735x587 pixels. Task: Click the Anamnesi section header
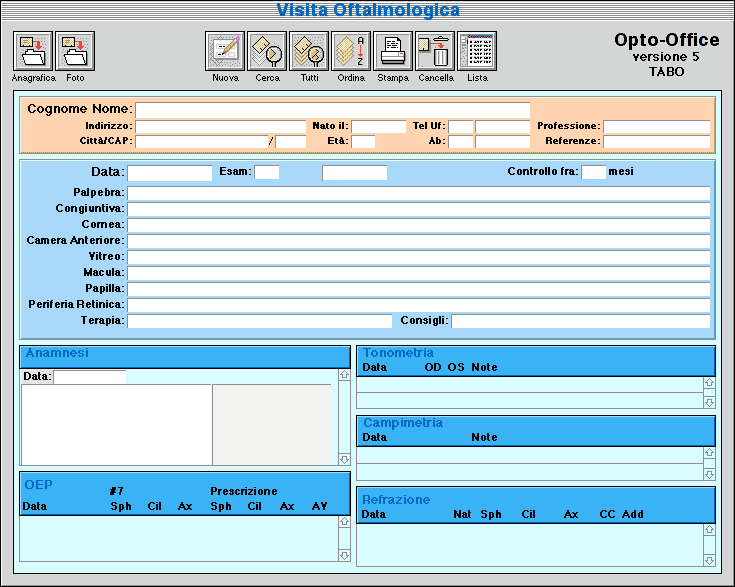click(x=185, y=357)
